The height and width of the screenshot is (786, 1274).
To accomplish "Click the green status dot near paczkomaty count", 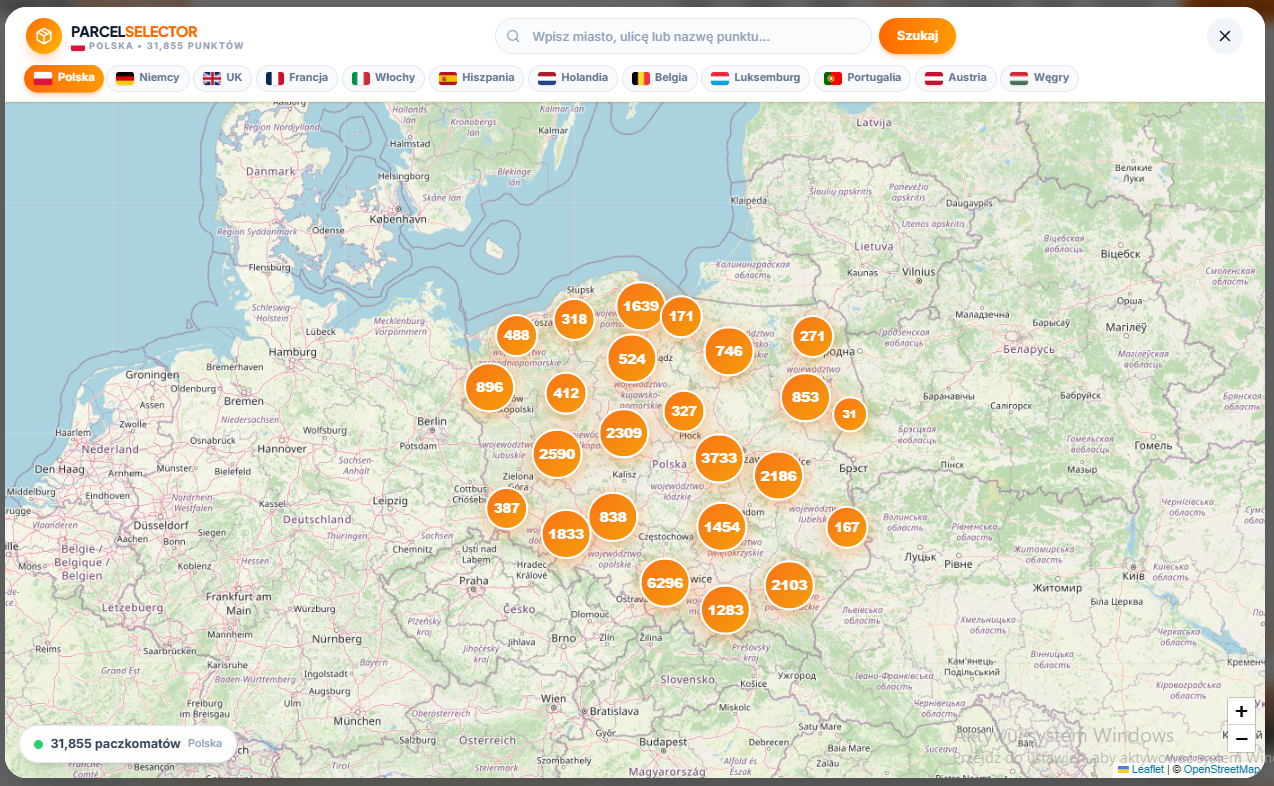I will [39, 743].
